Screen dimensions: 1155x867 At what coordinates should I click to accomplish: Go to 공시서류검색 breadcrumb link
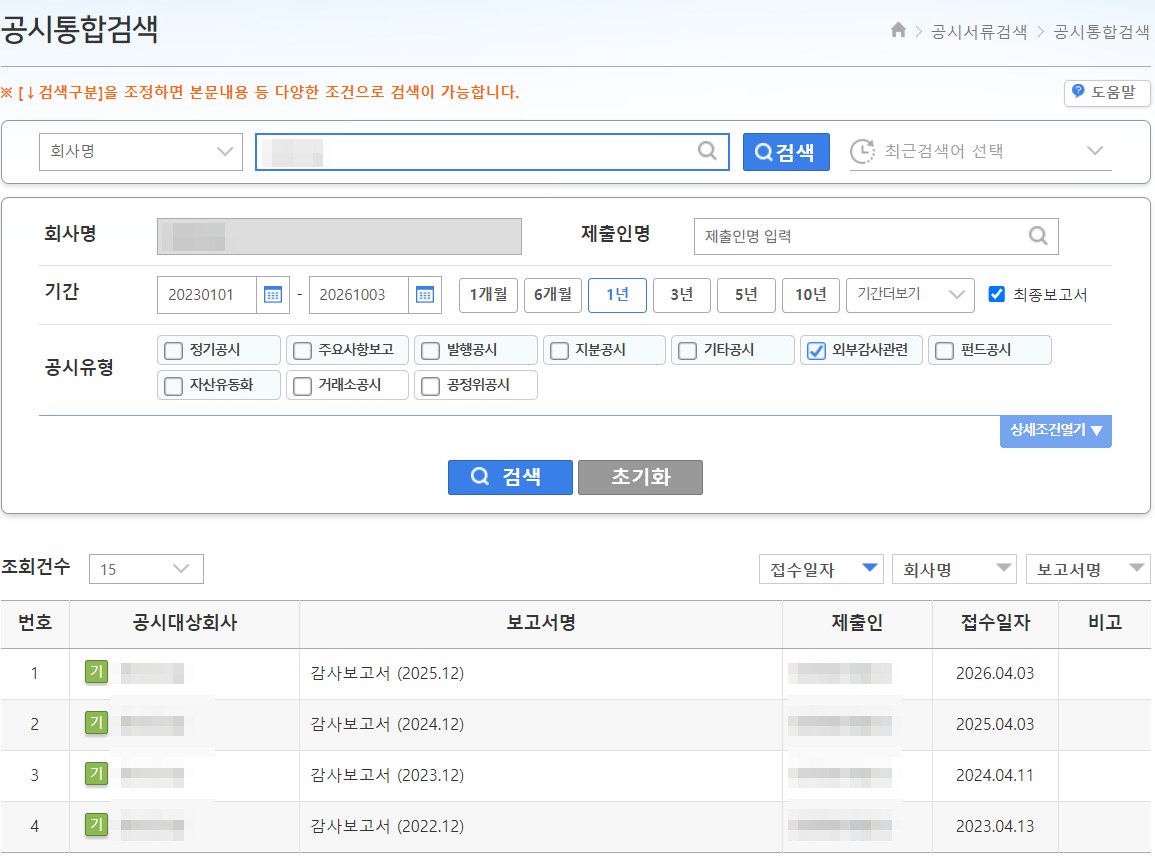point(979,32)
